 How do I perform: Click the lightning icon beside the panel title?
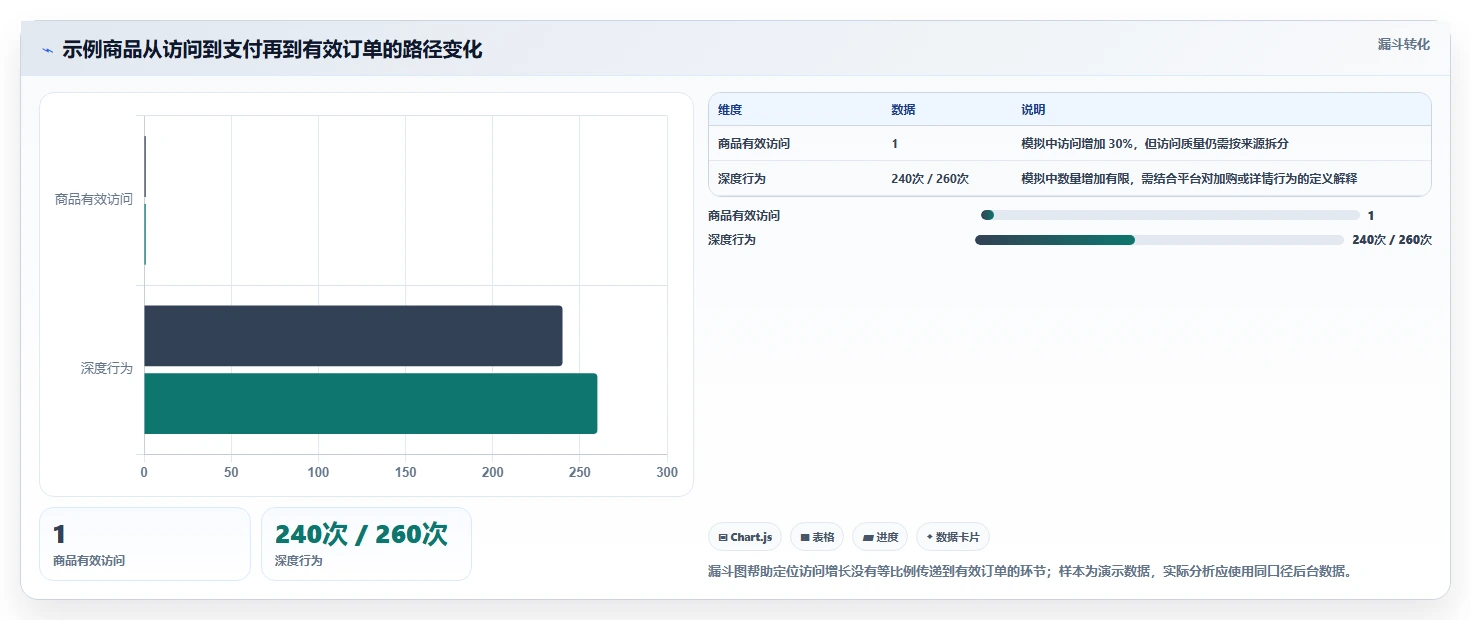coord(47,50)
